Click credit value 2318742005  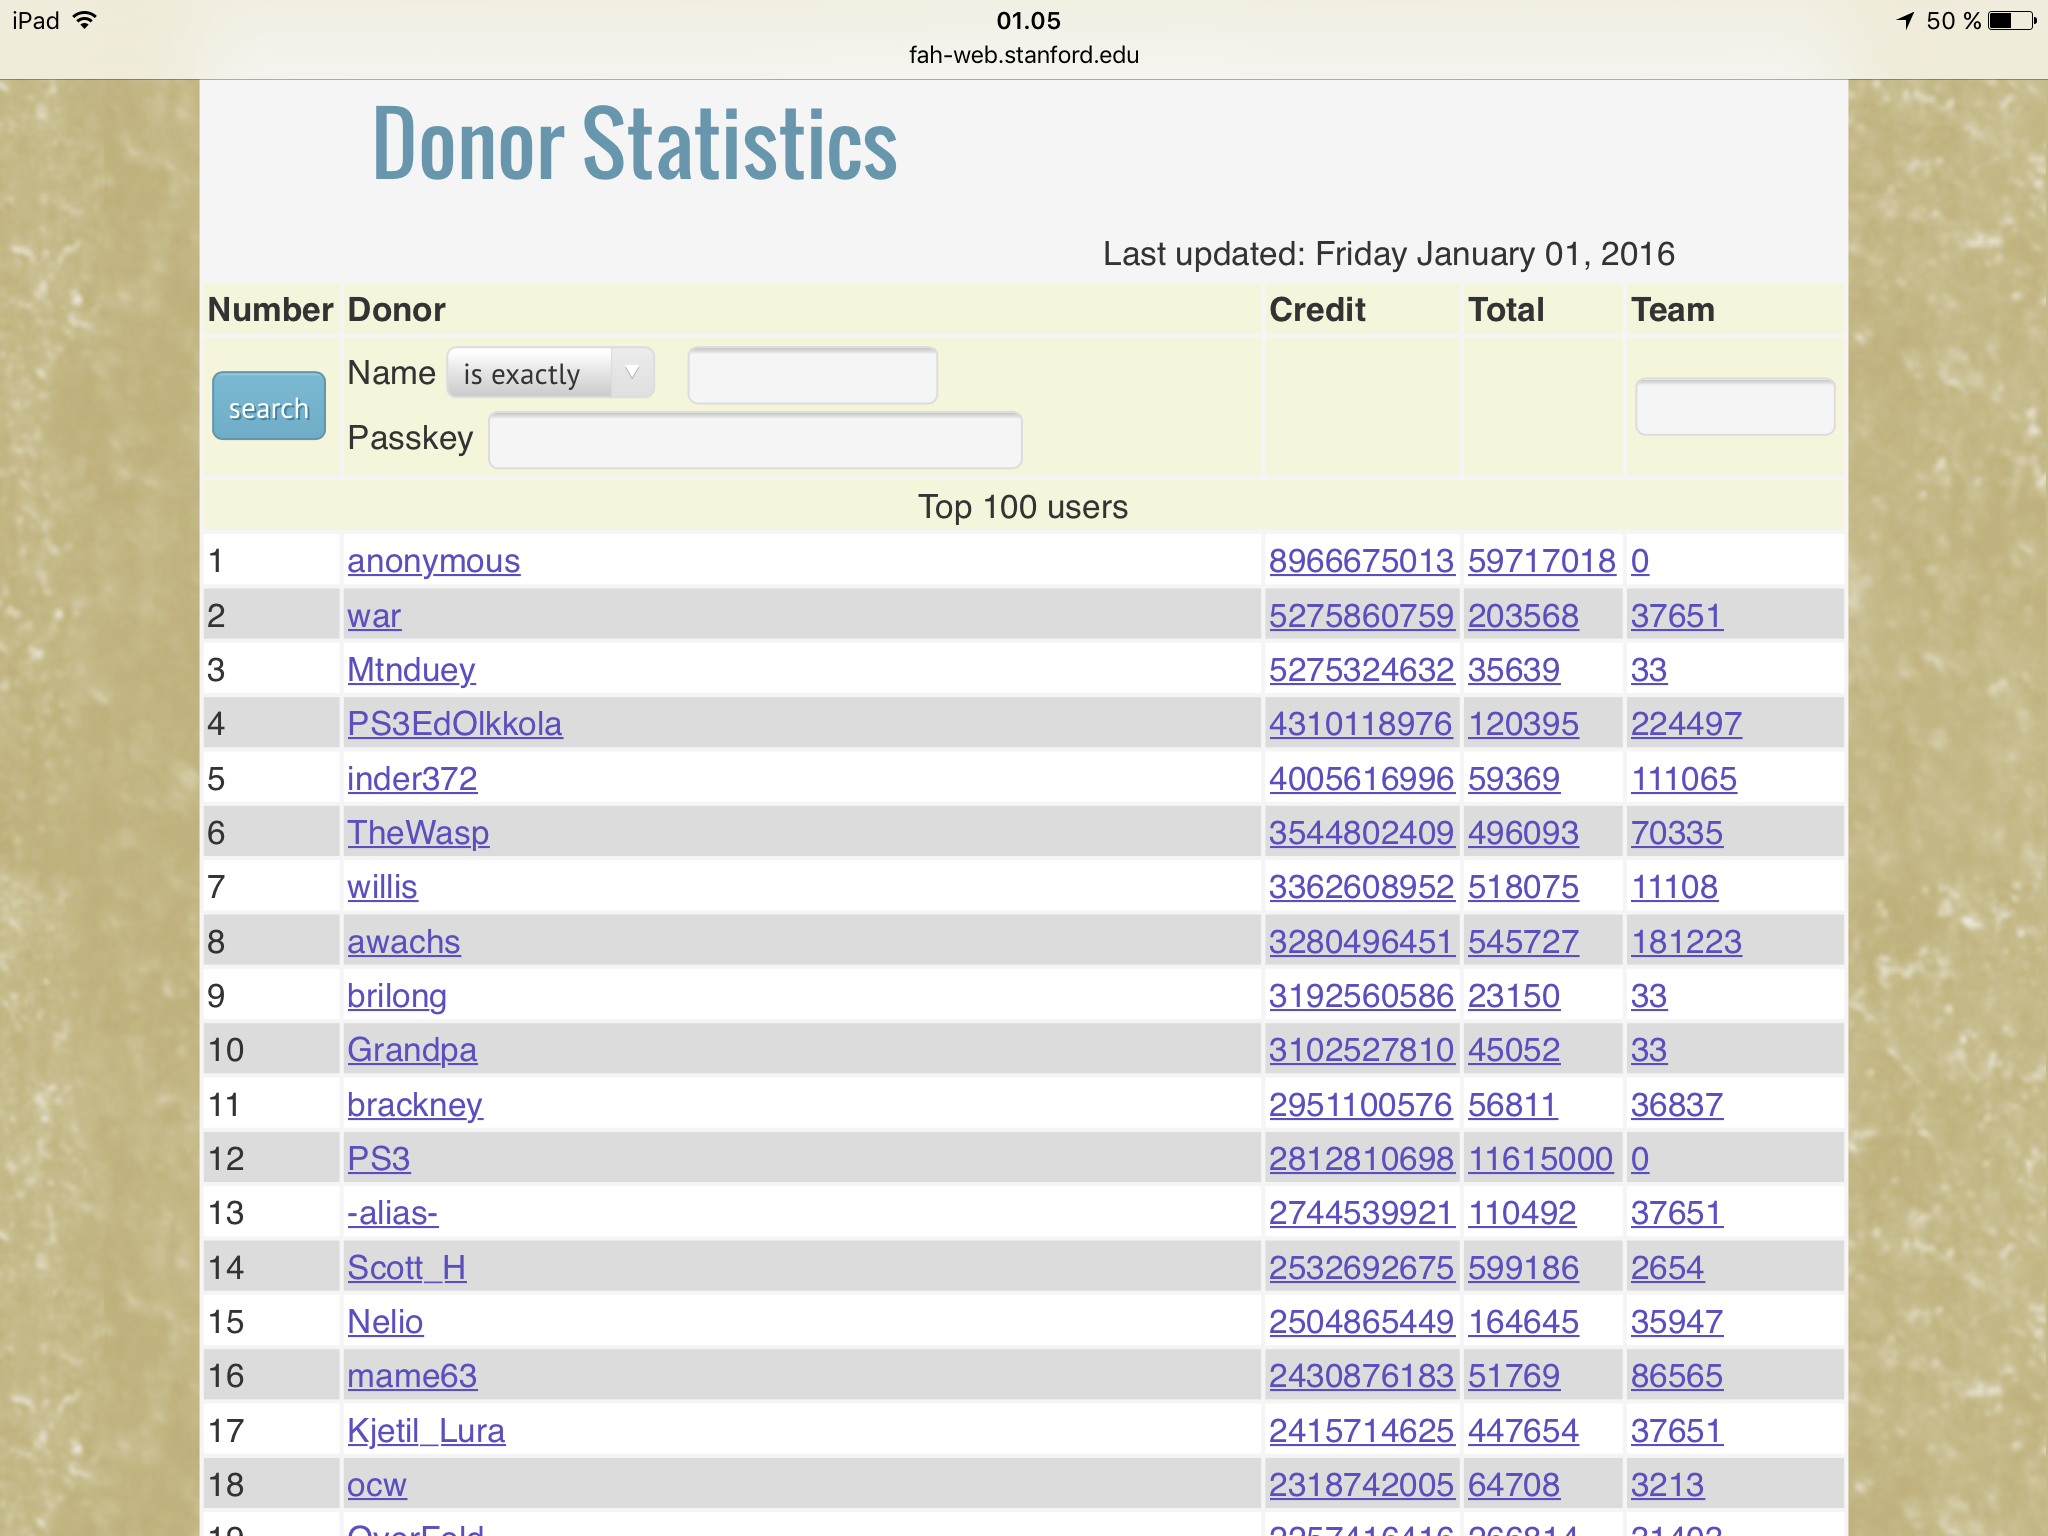[x=1361, y=1484]
